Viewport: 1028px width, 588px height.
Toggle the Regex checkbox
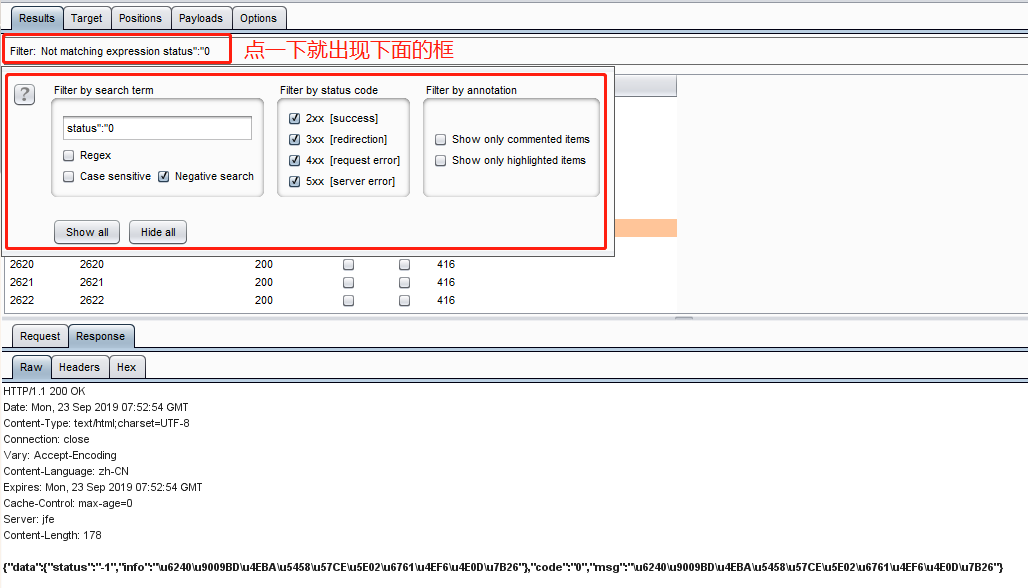tap(68, 155)
